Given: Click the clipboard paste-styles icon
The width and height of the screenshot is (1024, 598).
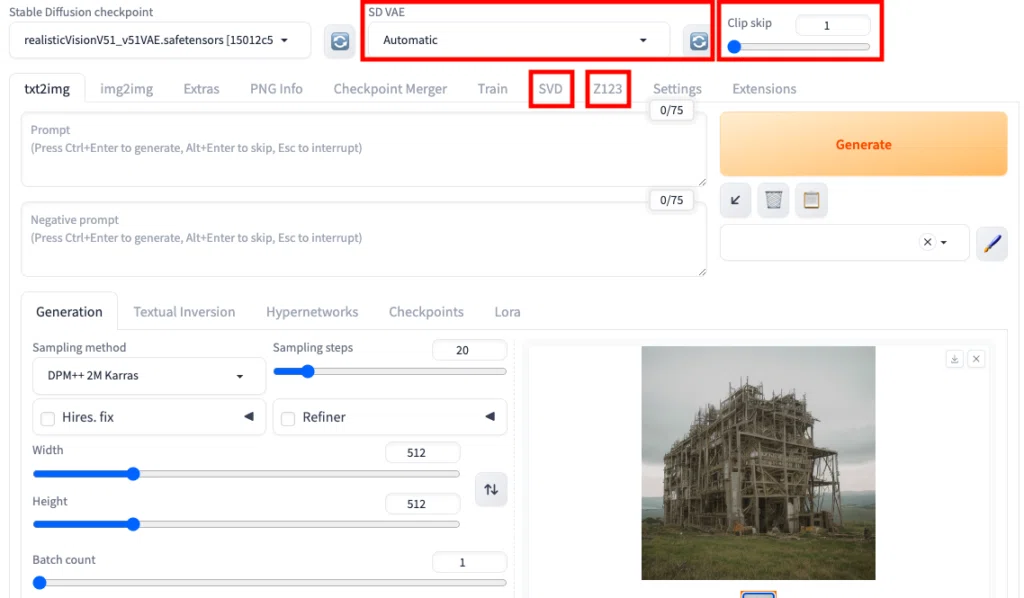Looking at the screenshot, I should coord(811,200).
